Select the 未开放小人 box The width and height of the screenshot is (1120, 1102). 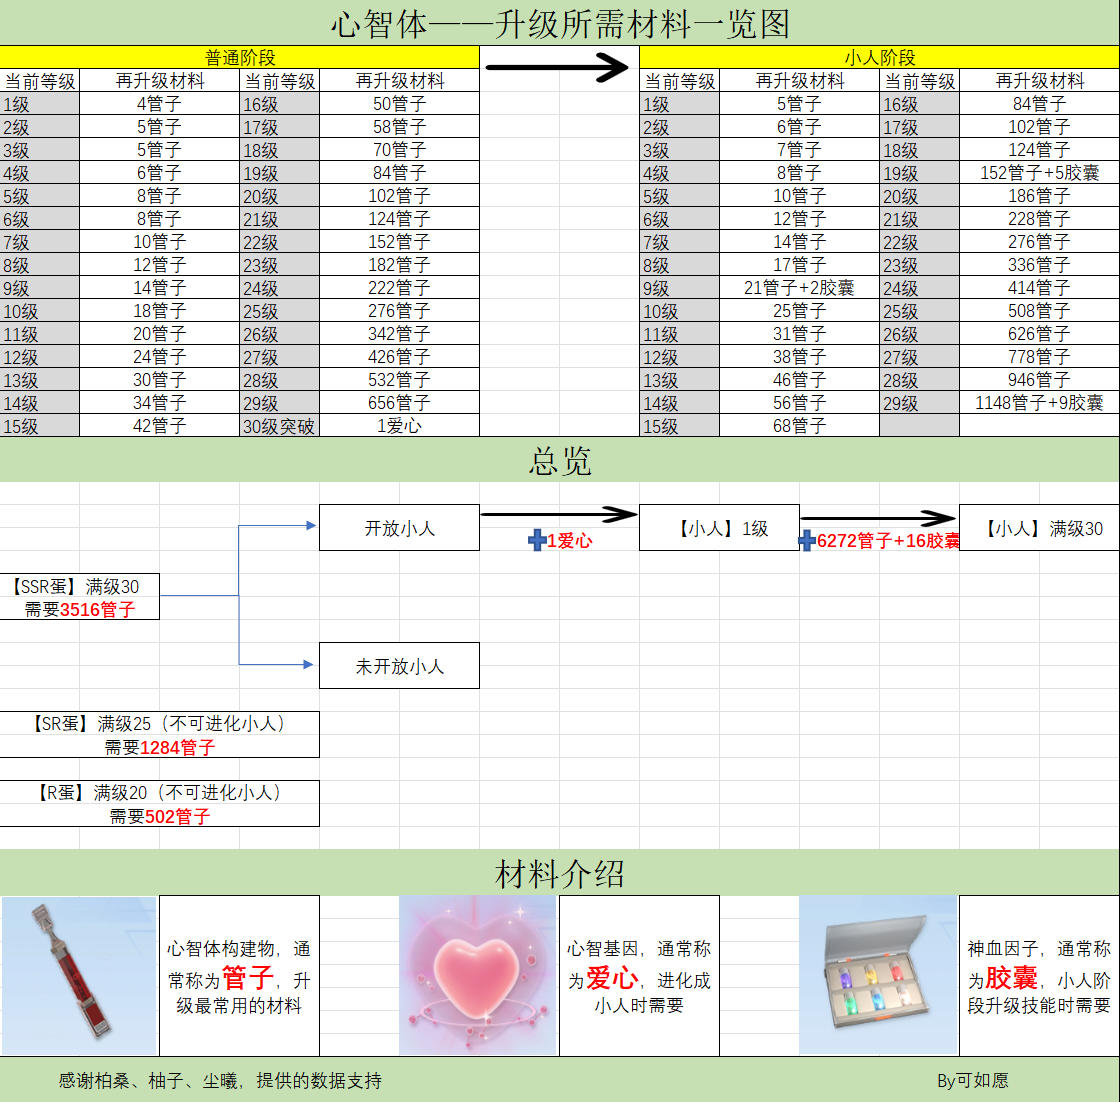399,666
